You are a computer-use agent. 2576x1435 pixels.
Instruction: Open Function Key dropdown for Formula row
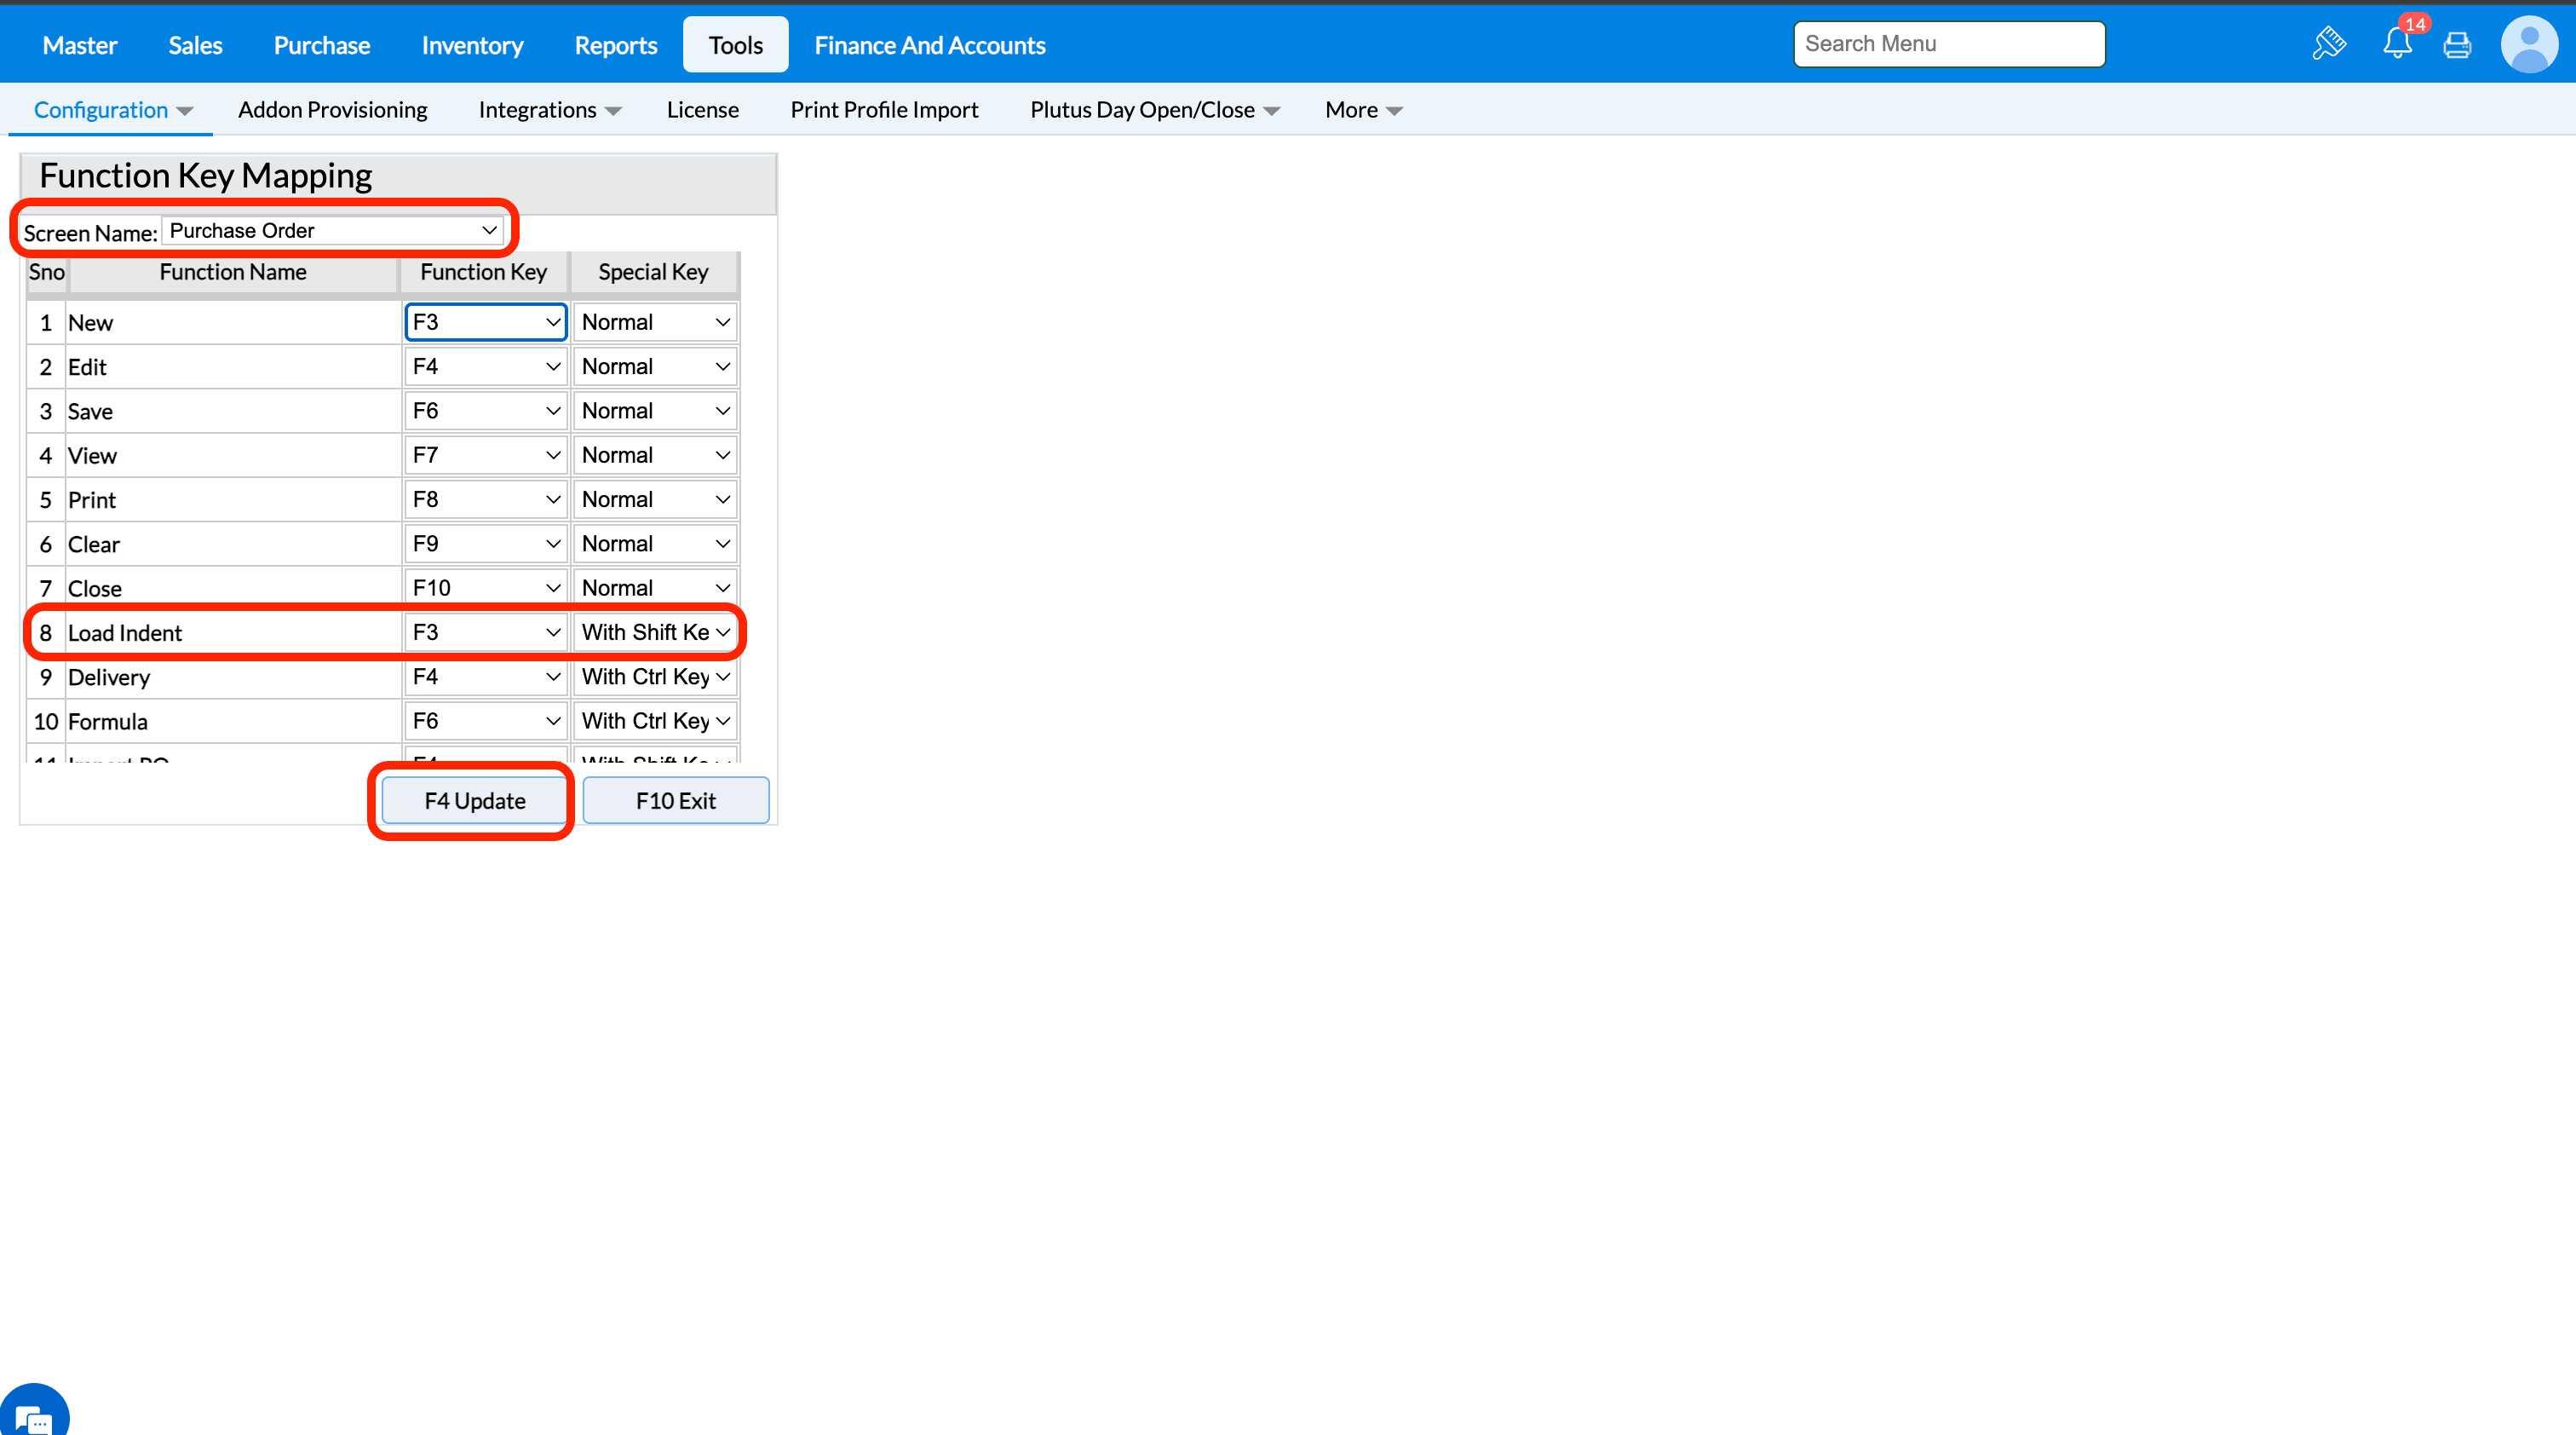pyautogui.click(x=485, y=721)
